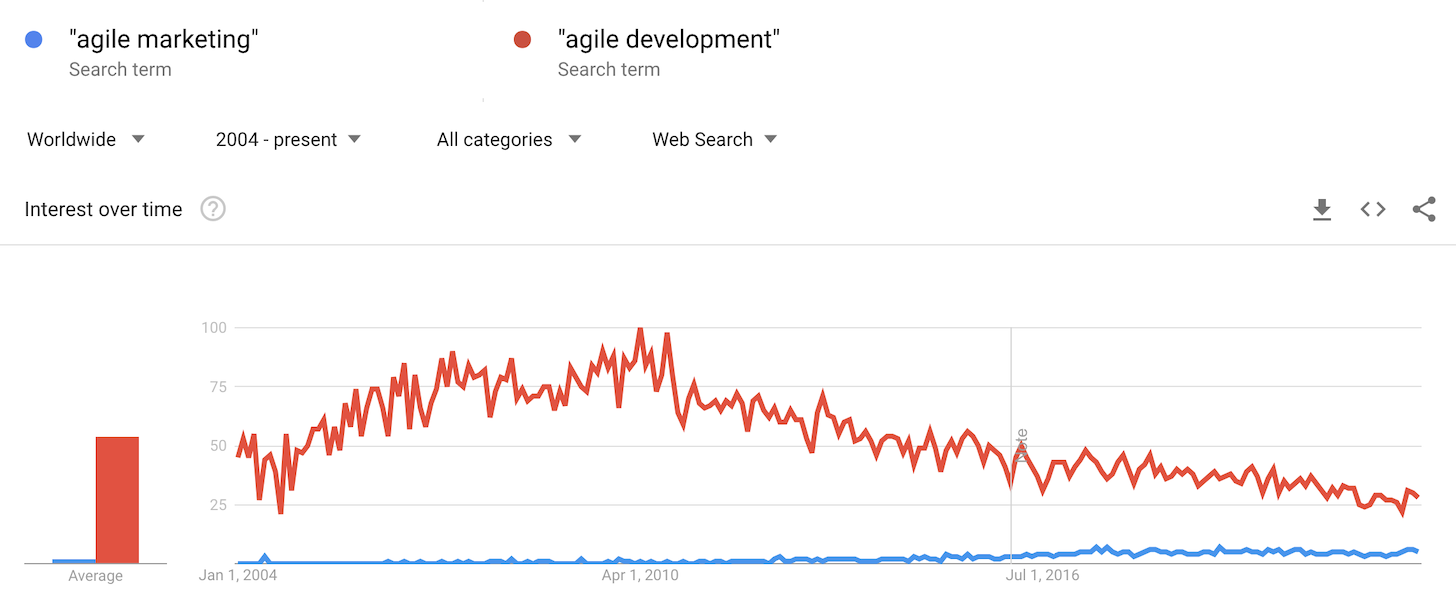This screenshot has height=600, width=1456.
Task: Click the Apr 1, 2010 axis label
Action: click(641, 575)
